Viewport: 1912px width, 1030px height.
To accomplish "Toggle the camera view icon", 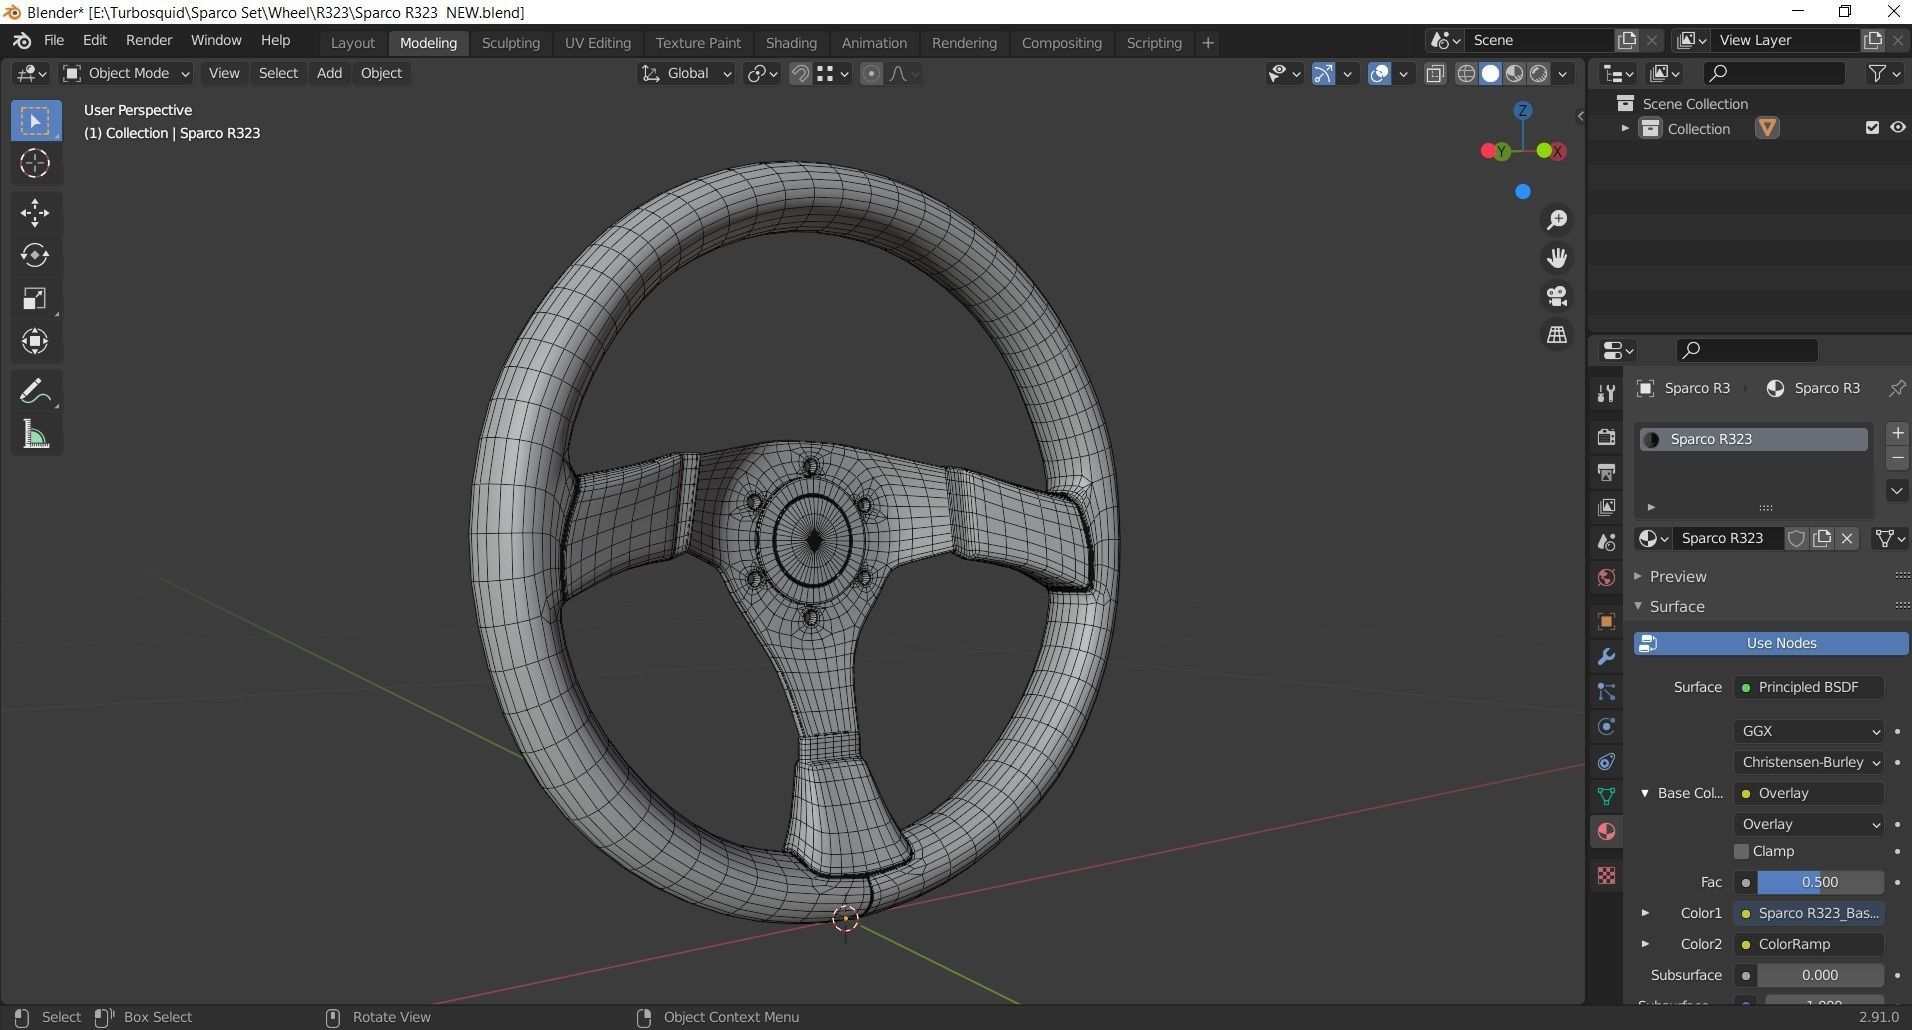I will click(x=1557, y=296).
